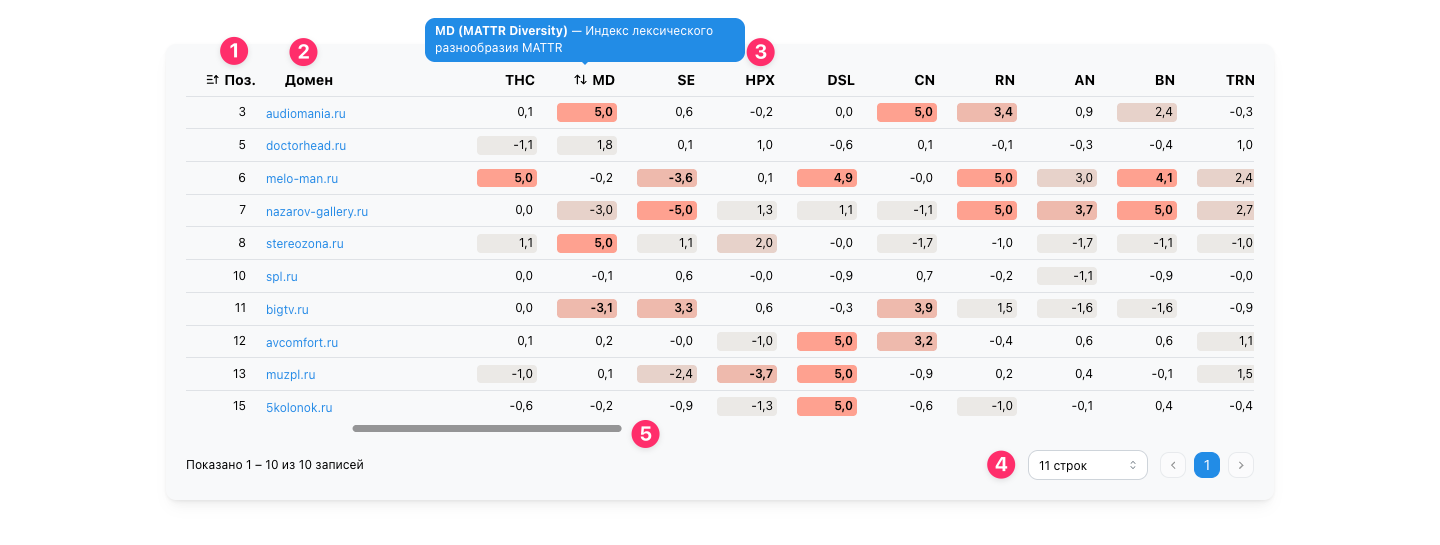
Task: Sort by the Домен column header
Action: (x=309, y=80)
